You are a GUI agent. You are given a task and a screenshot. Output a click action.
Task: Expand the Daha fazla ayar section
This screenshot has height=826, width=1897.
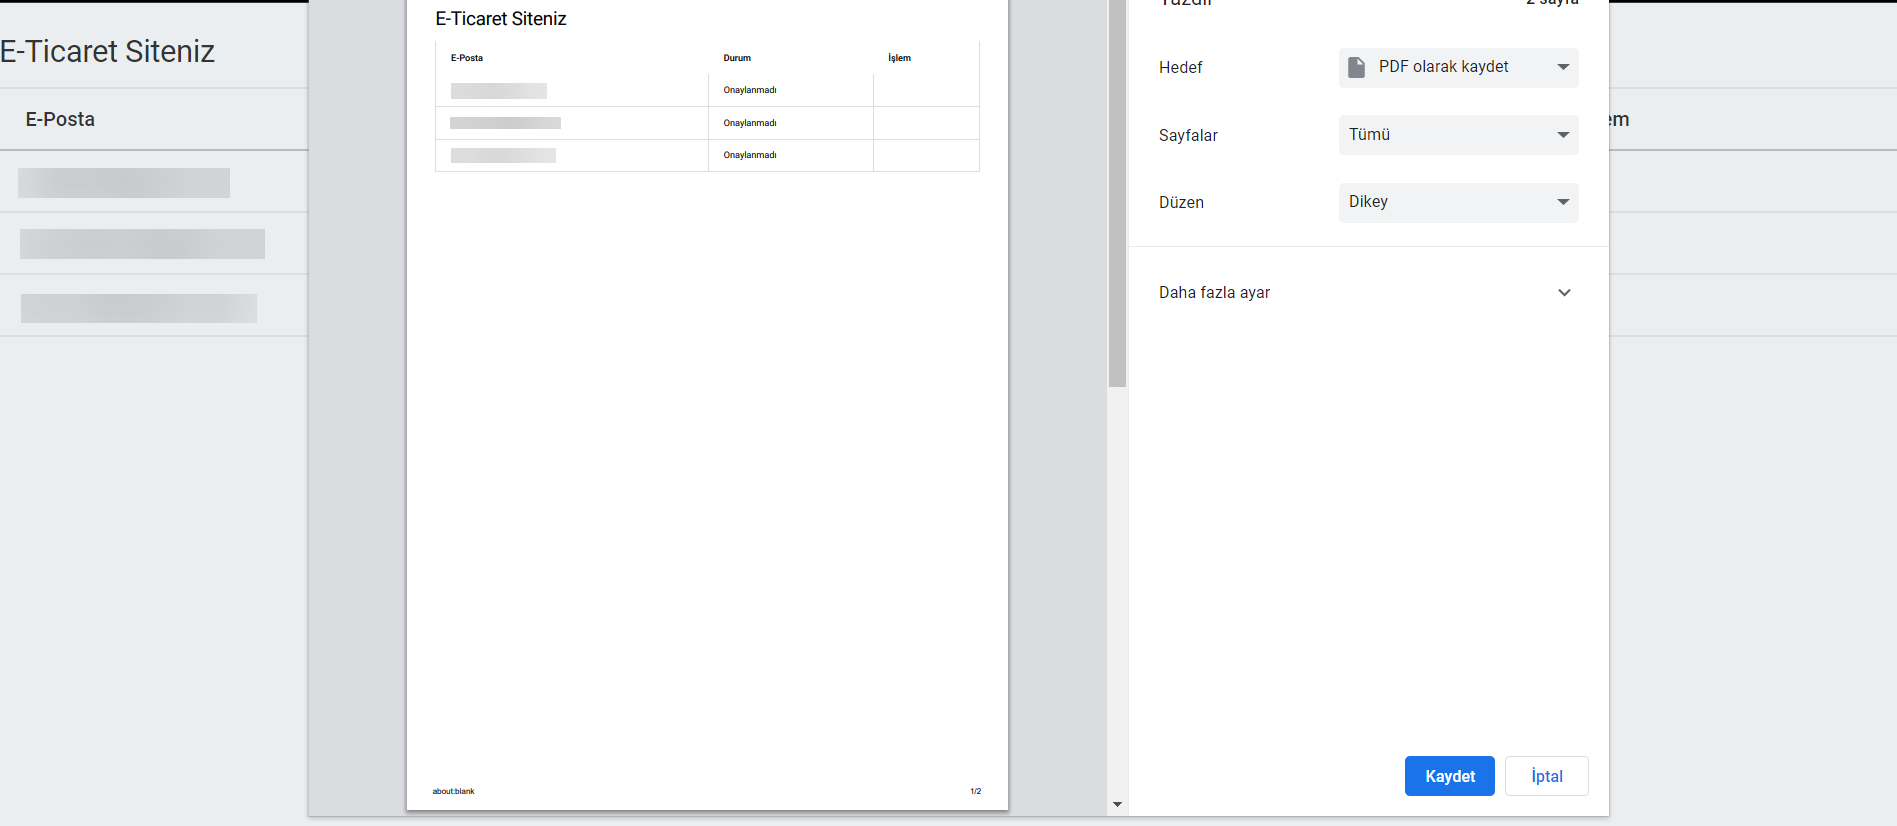coord(1368,293)
